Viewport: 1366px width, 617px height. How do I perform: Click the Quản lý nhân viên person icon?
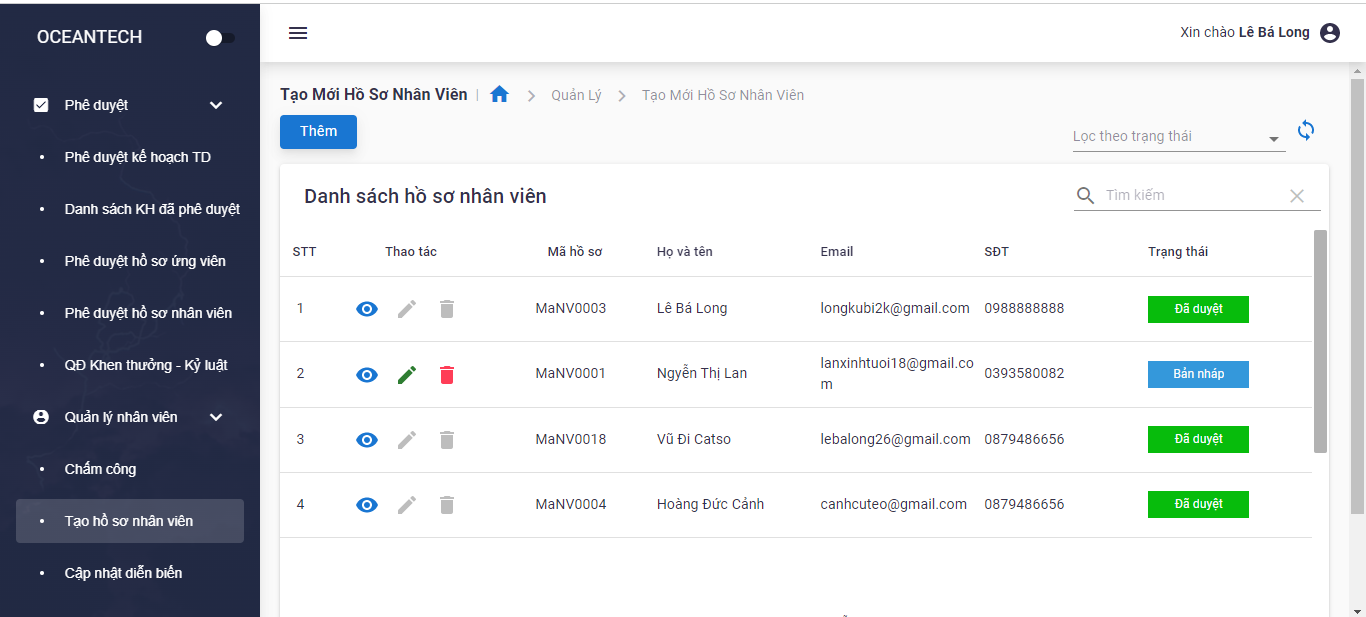click(41, 417)
